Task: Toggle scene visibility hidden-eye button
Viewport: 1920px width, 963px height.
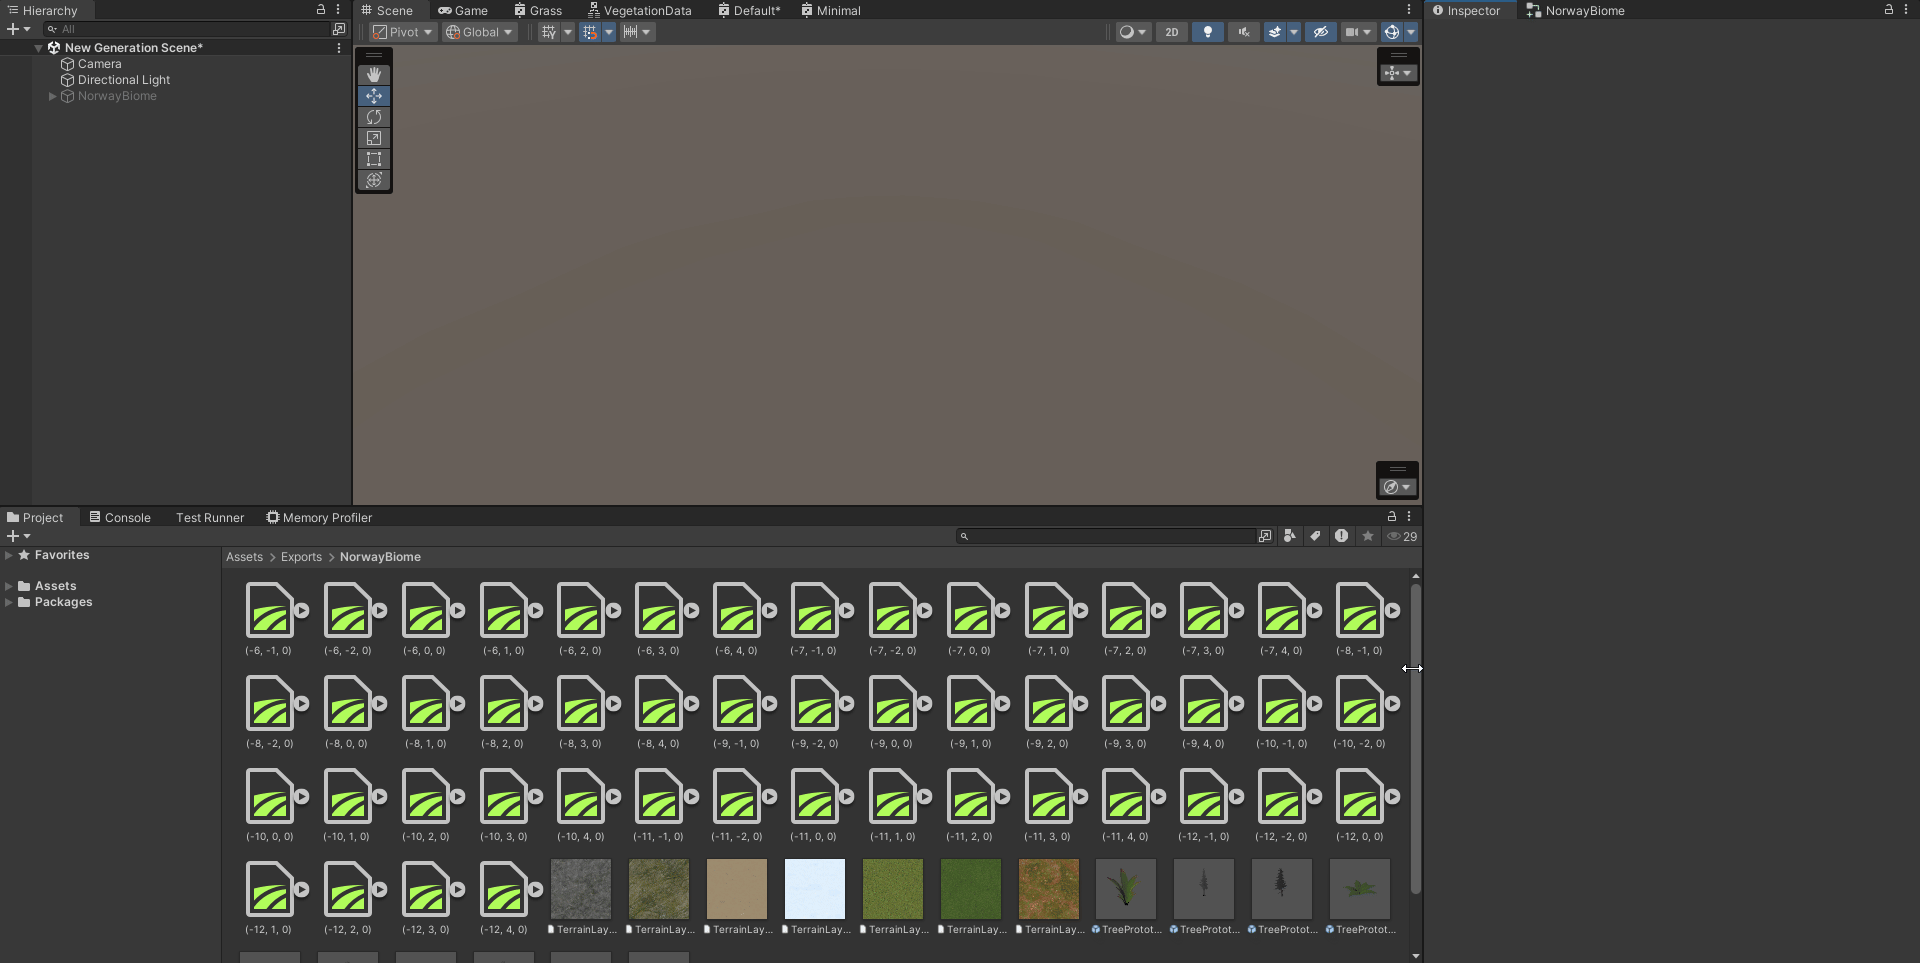Action: (1320, 32)
